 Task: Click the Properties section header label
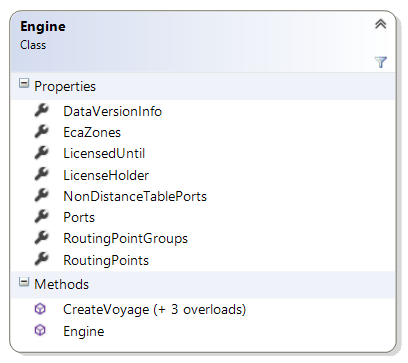point(65,87)
